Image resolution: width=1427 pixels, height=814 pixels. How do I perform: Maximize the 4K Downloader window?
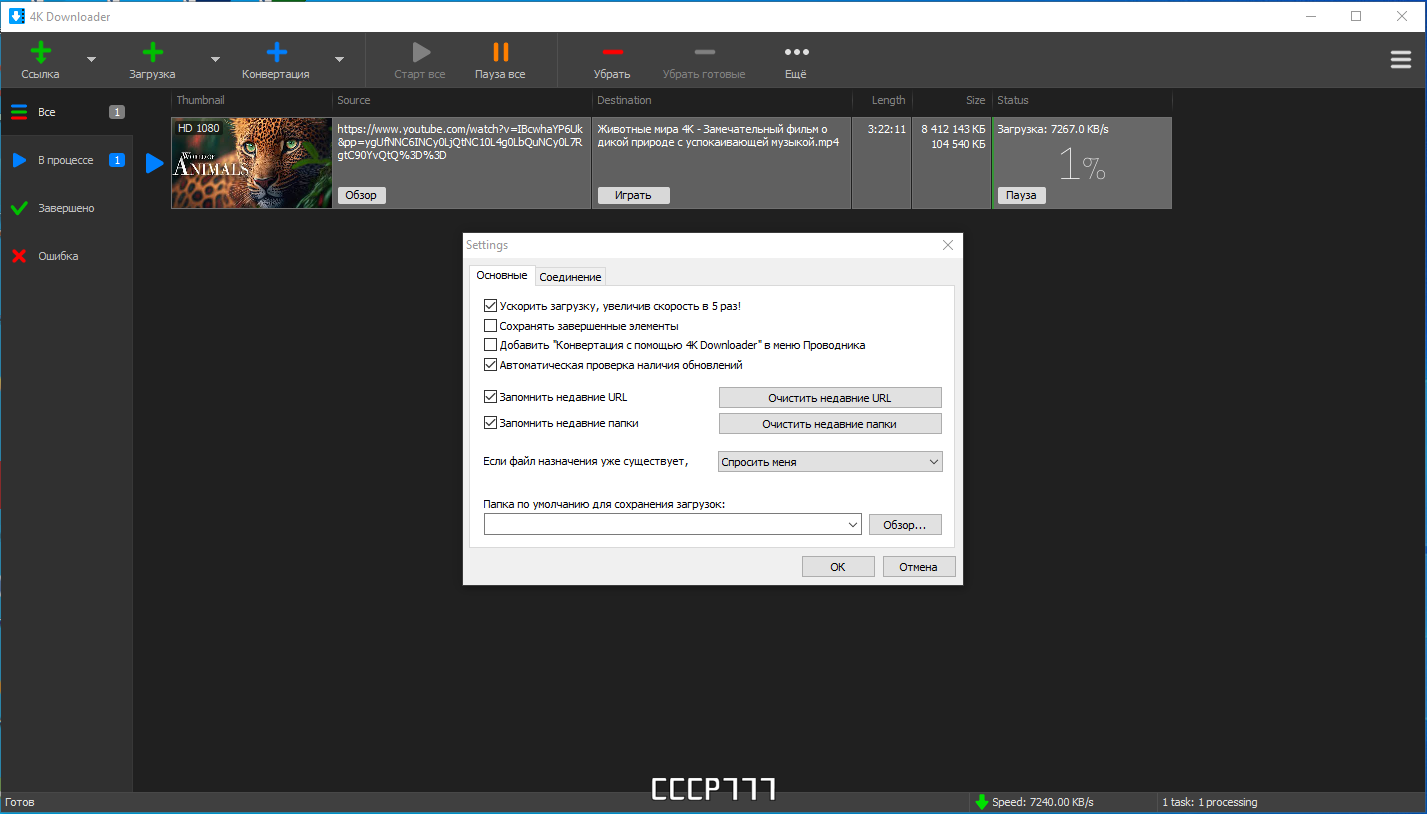coord(1356,16)
